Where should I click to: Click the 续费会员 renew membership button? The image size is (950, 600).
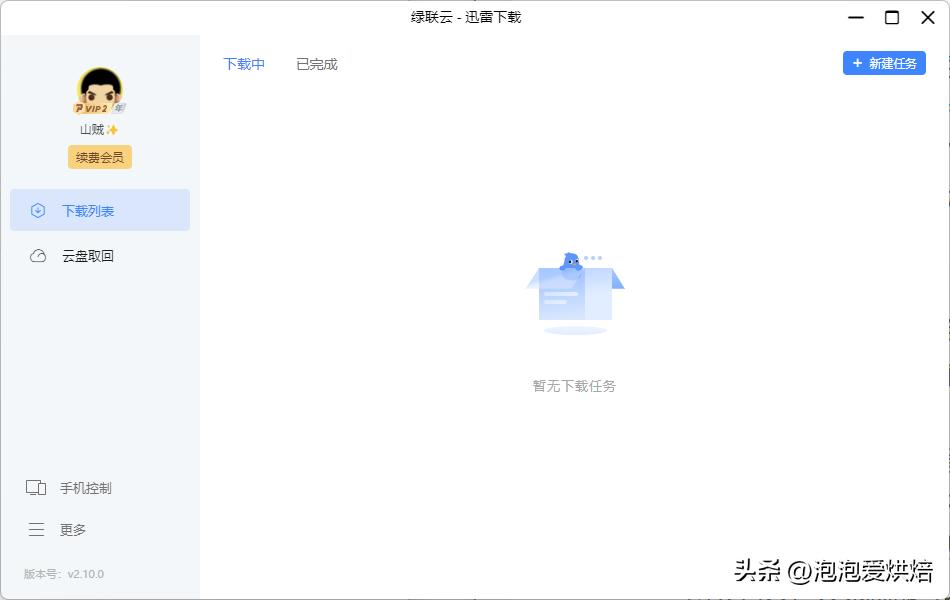(99, 157)
